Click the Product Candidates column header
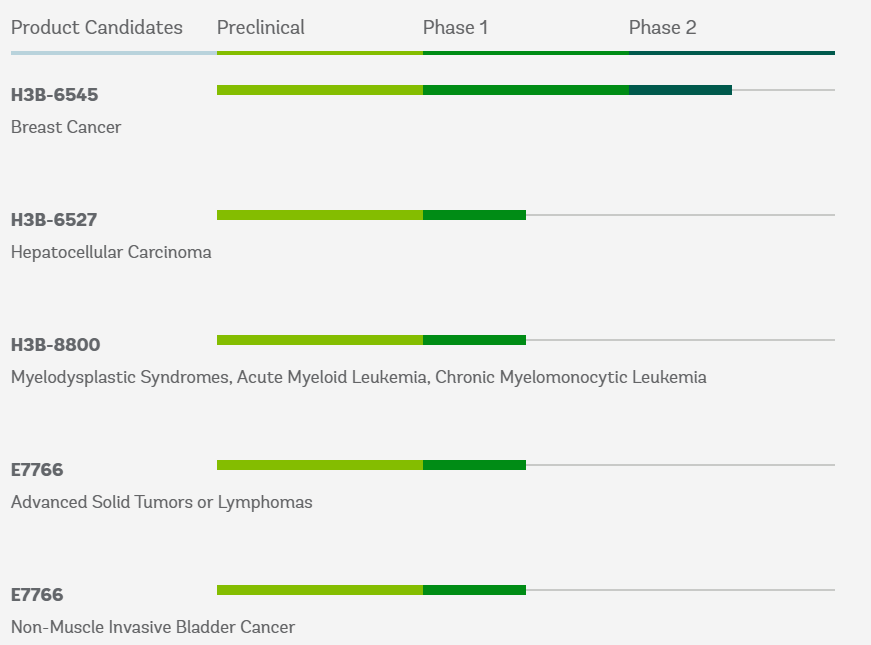 coord(97,27)
